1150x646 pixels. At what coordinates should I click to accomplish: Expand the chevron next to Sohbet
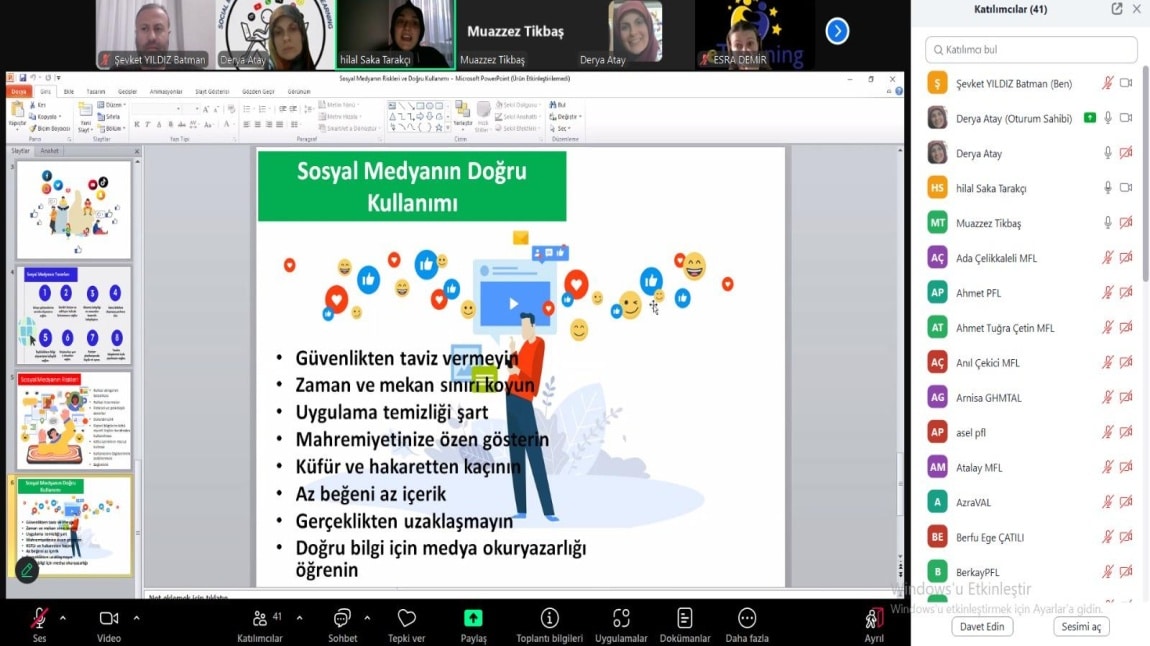367,617
